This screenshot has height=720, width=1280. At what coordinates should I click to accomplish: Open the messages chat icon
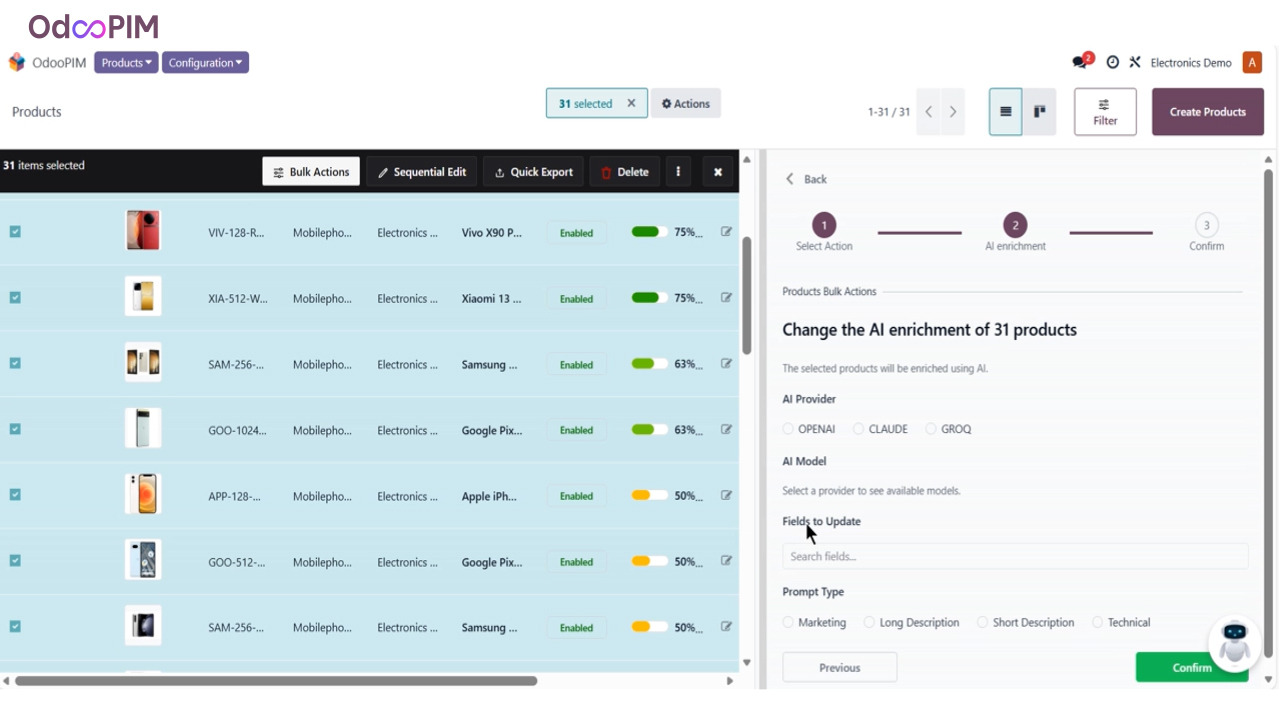(x=1080, y=62)
